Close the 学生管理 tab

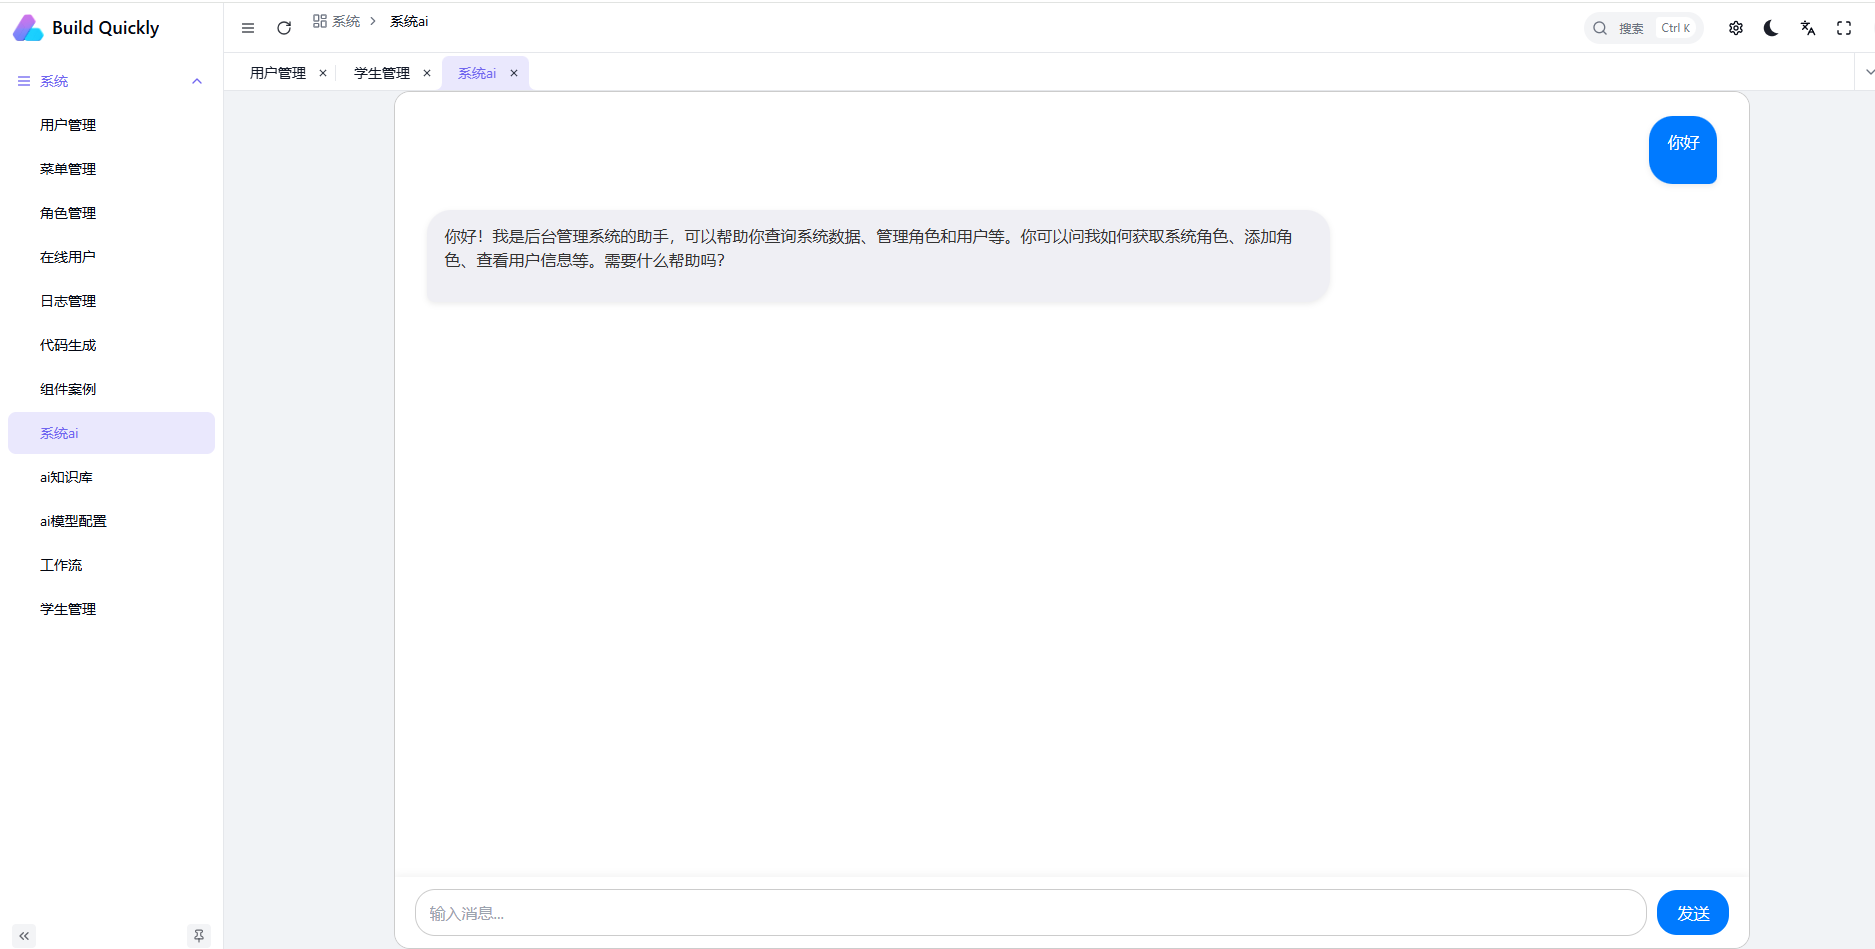pyautogui.click(x=427, y=73)
